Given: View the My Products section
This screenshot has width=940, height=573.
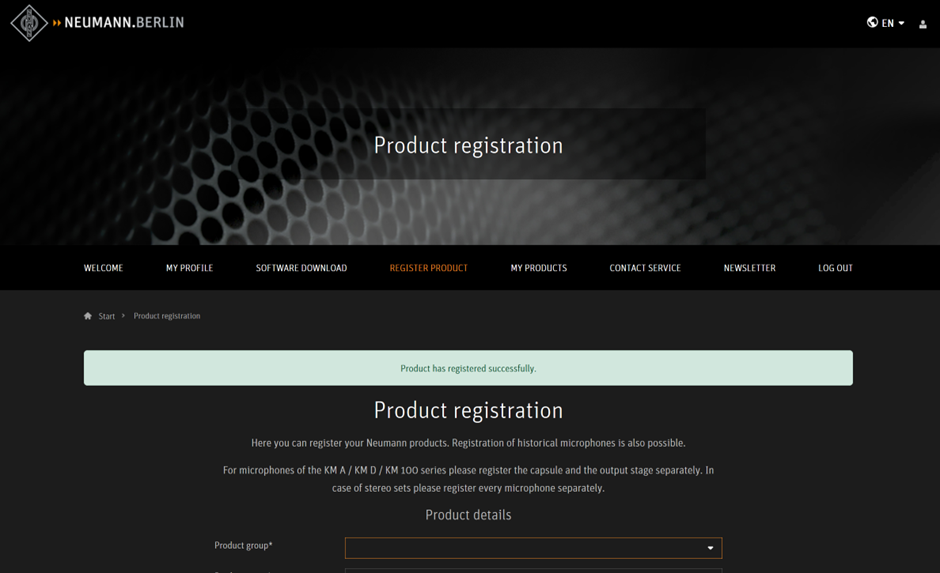Looking at the screenshot, I should click(538, 268).
